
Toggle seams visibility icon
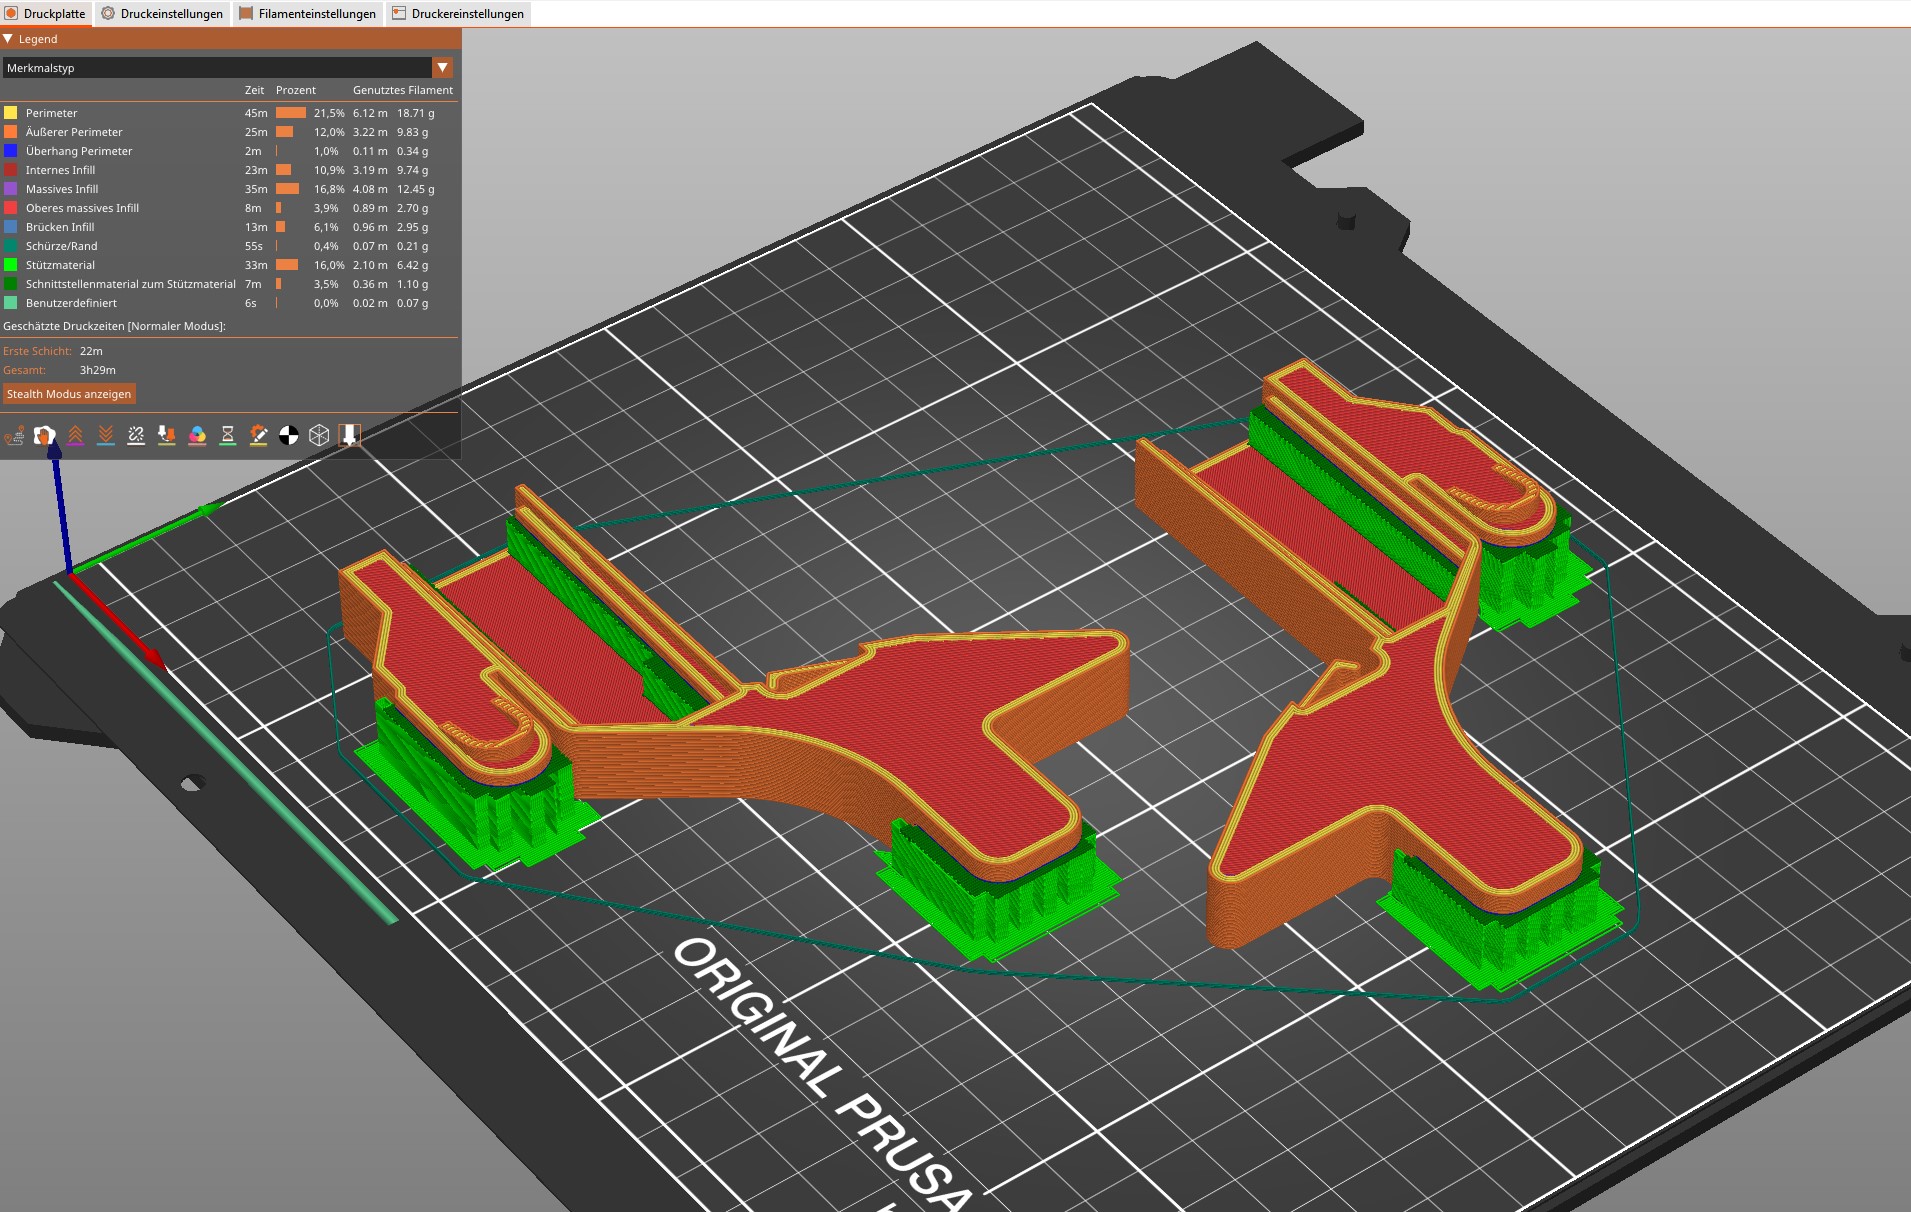(137, 435)
